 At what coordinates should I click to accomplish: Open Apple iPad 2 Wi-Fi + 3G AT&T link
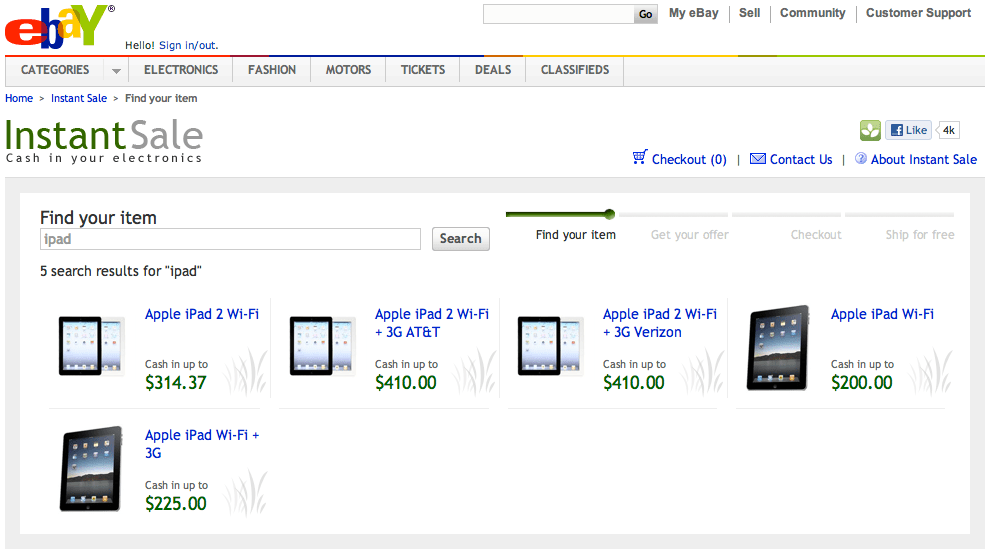coord(432,323)
